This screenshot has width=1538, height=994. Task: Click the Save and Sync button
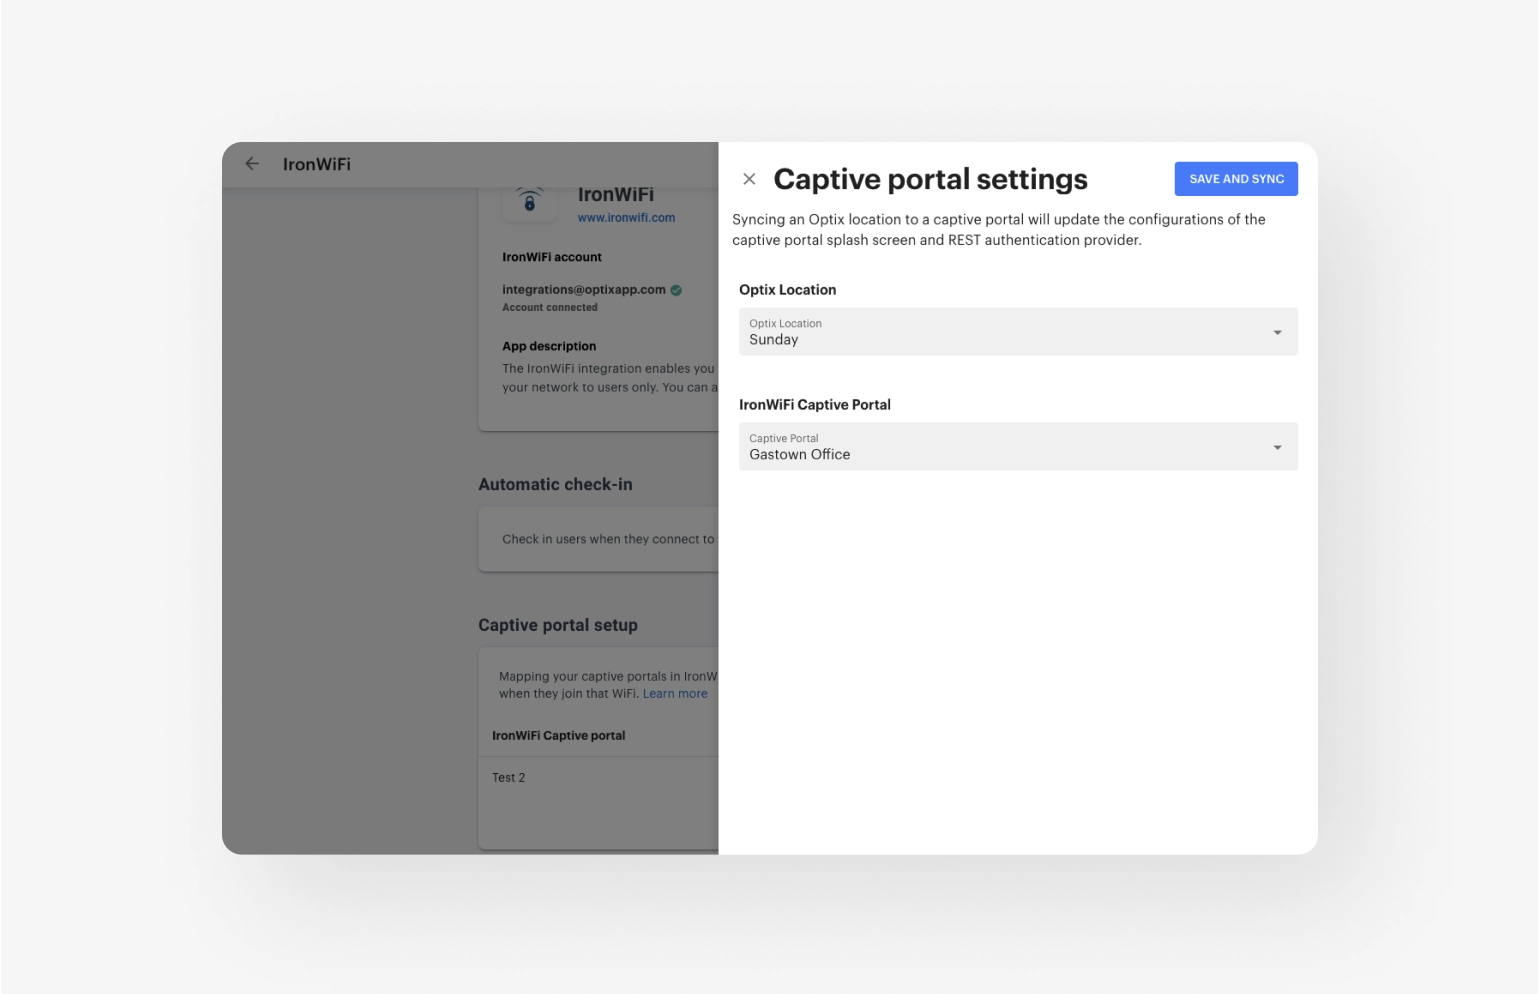(1236, 179)
